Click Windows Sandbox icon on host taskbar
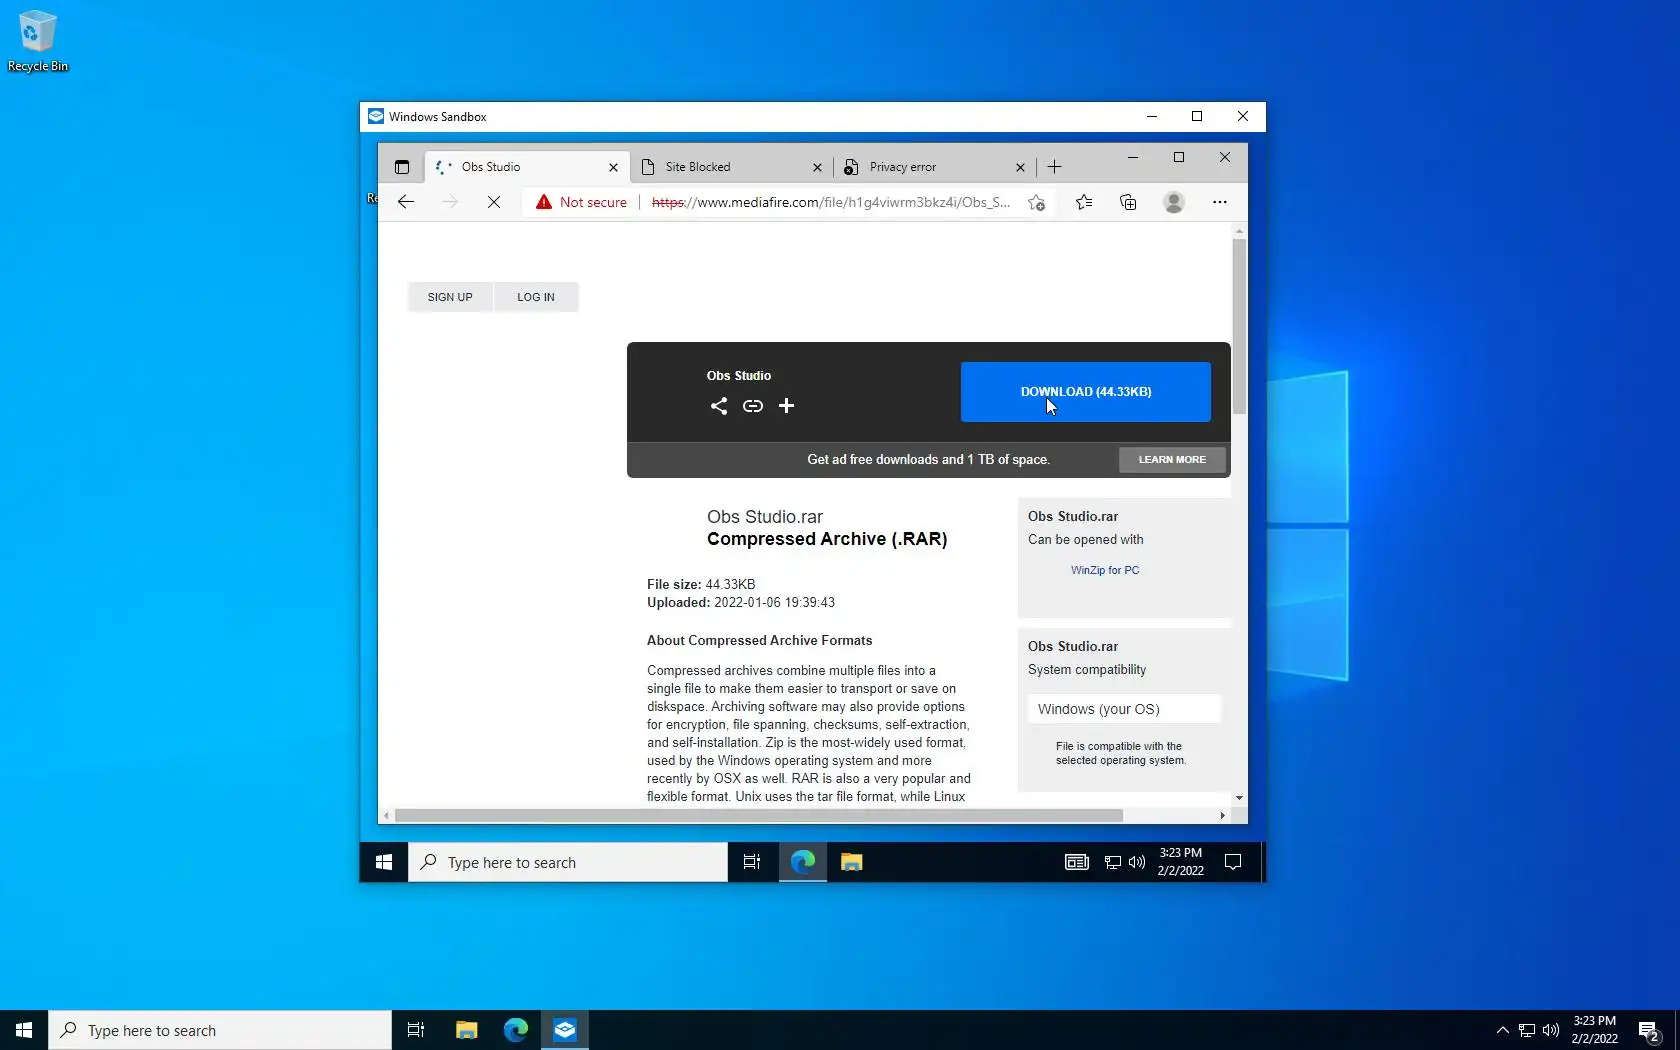This screenshot has height=1050, width=1680. click(x=565, y=1030)
